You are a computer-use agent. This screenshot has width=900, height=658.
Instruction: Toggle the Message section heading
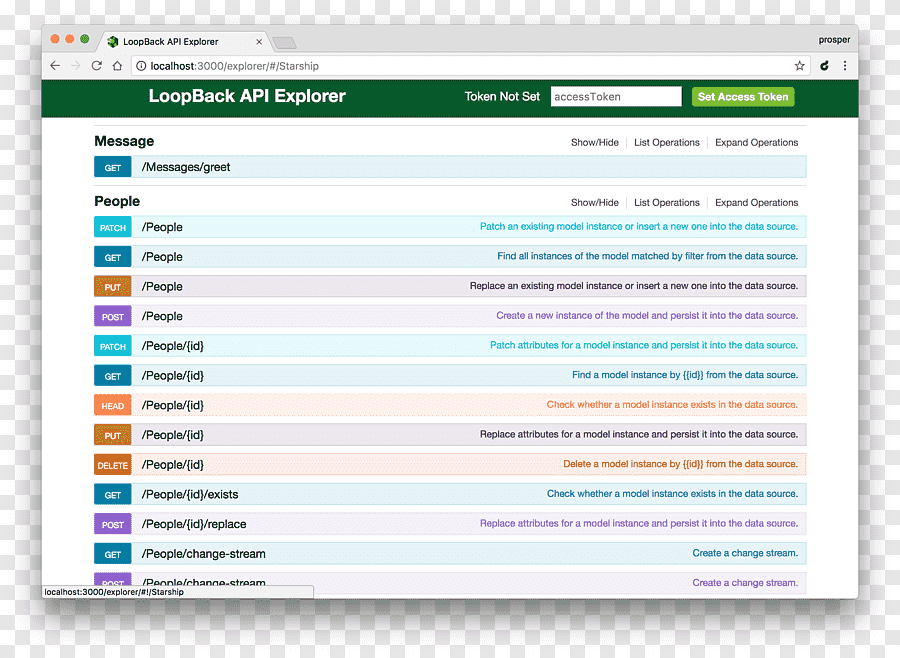pyautogui.click(x=124, y=141)
